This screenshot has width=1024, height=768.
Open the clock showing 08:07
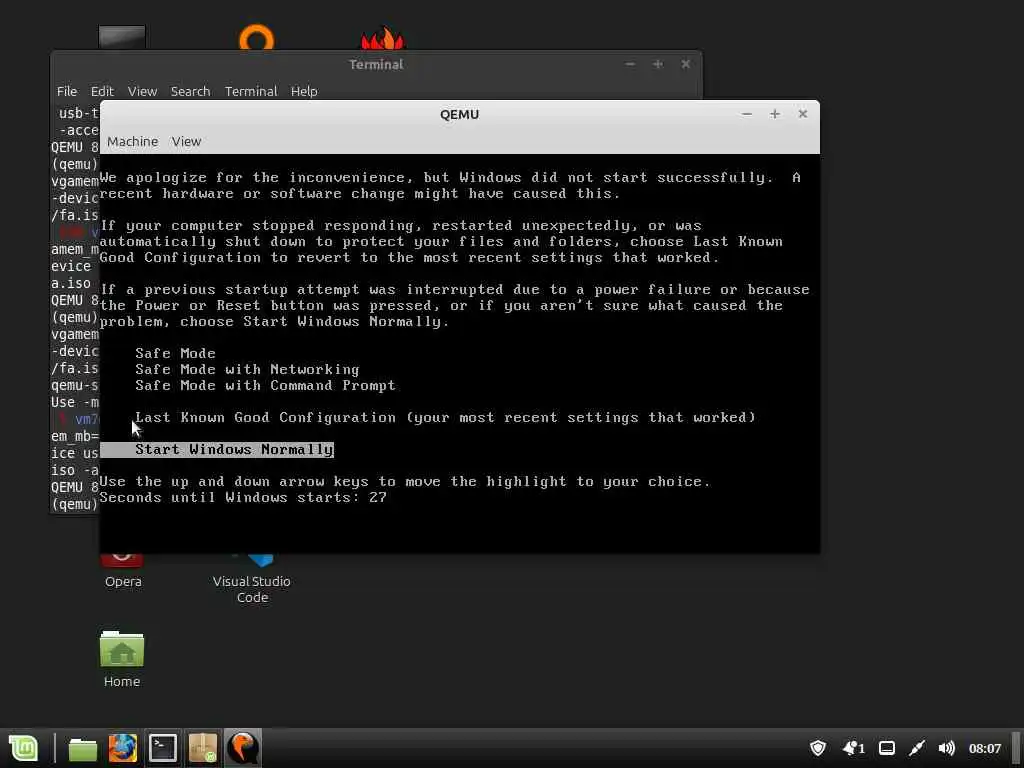(985, 749)
